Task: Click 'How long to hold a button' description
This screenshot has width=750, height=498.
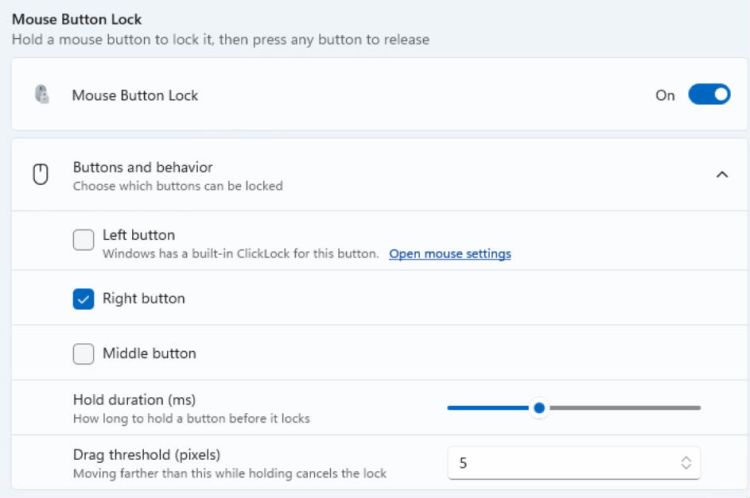Action: pos(191,419)
